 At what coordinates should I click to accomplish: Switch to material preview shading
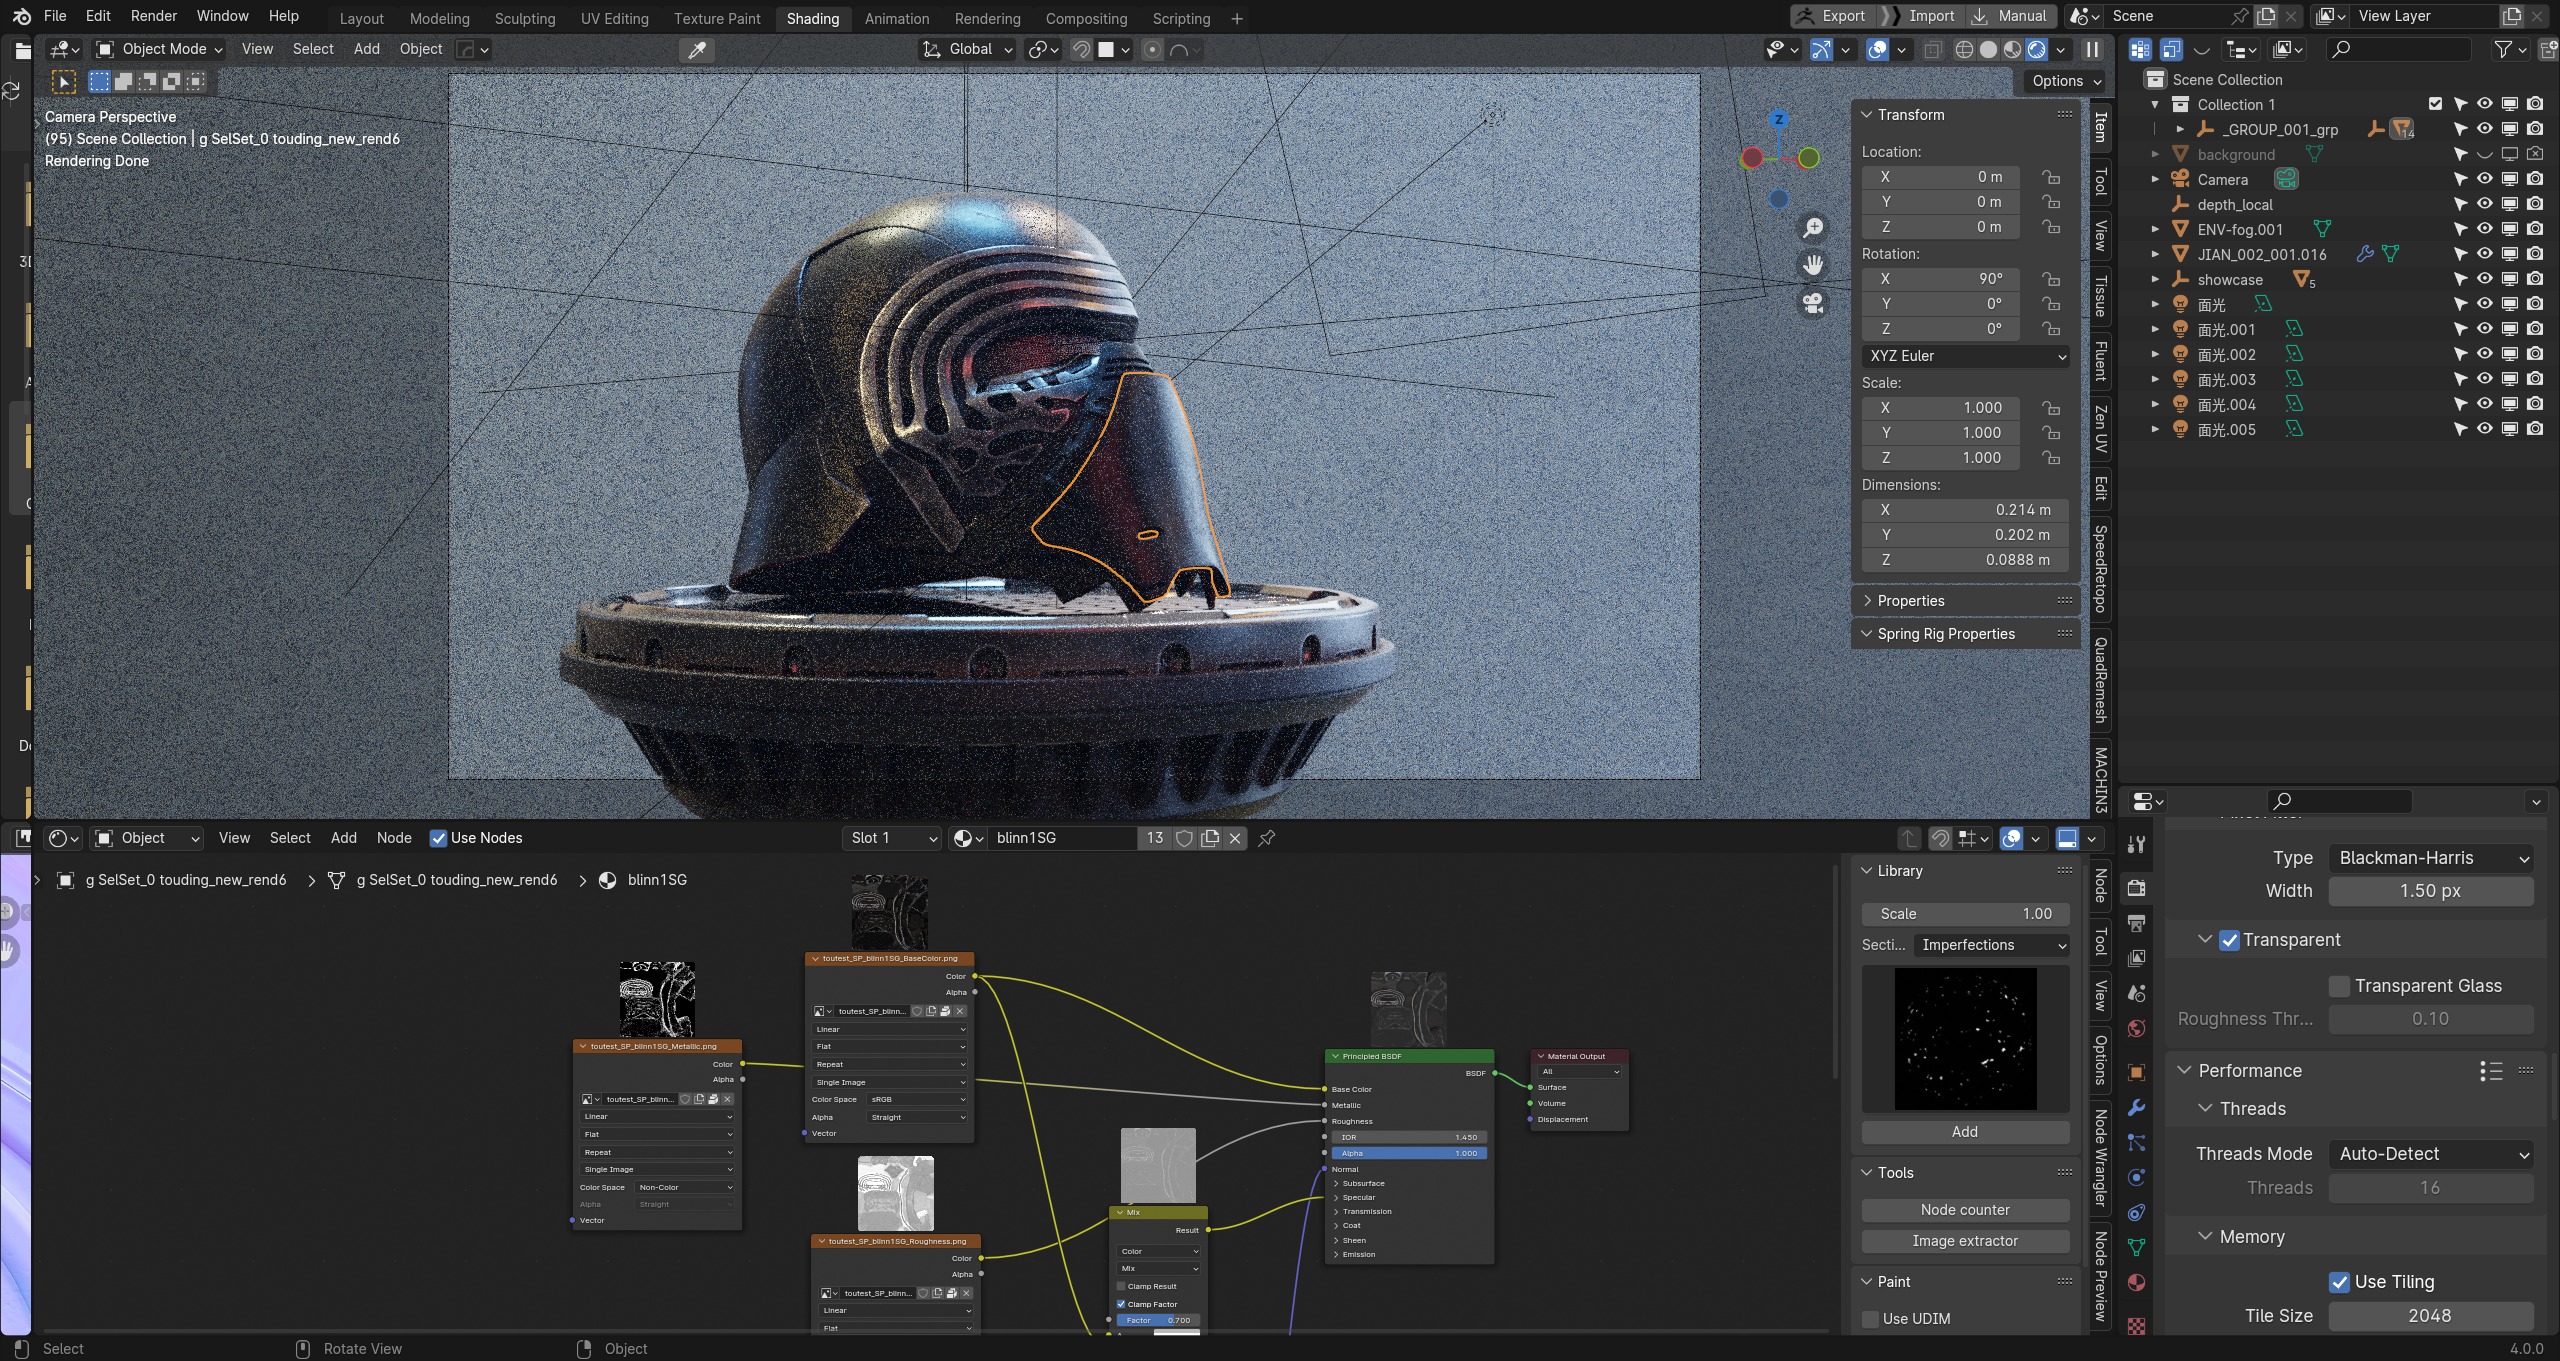point(2012,49)
